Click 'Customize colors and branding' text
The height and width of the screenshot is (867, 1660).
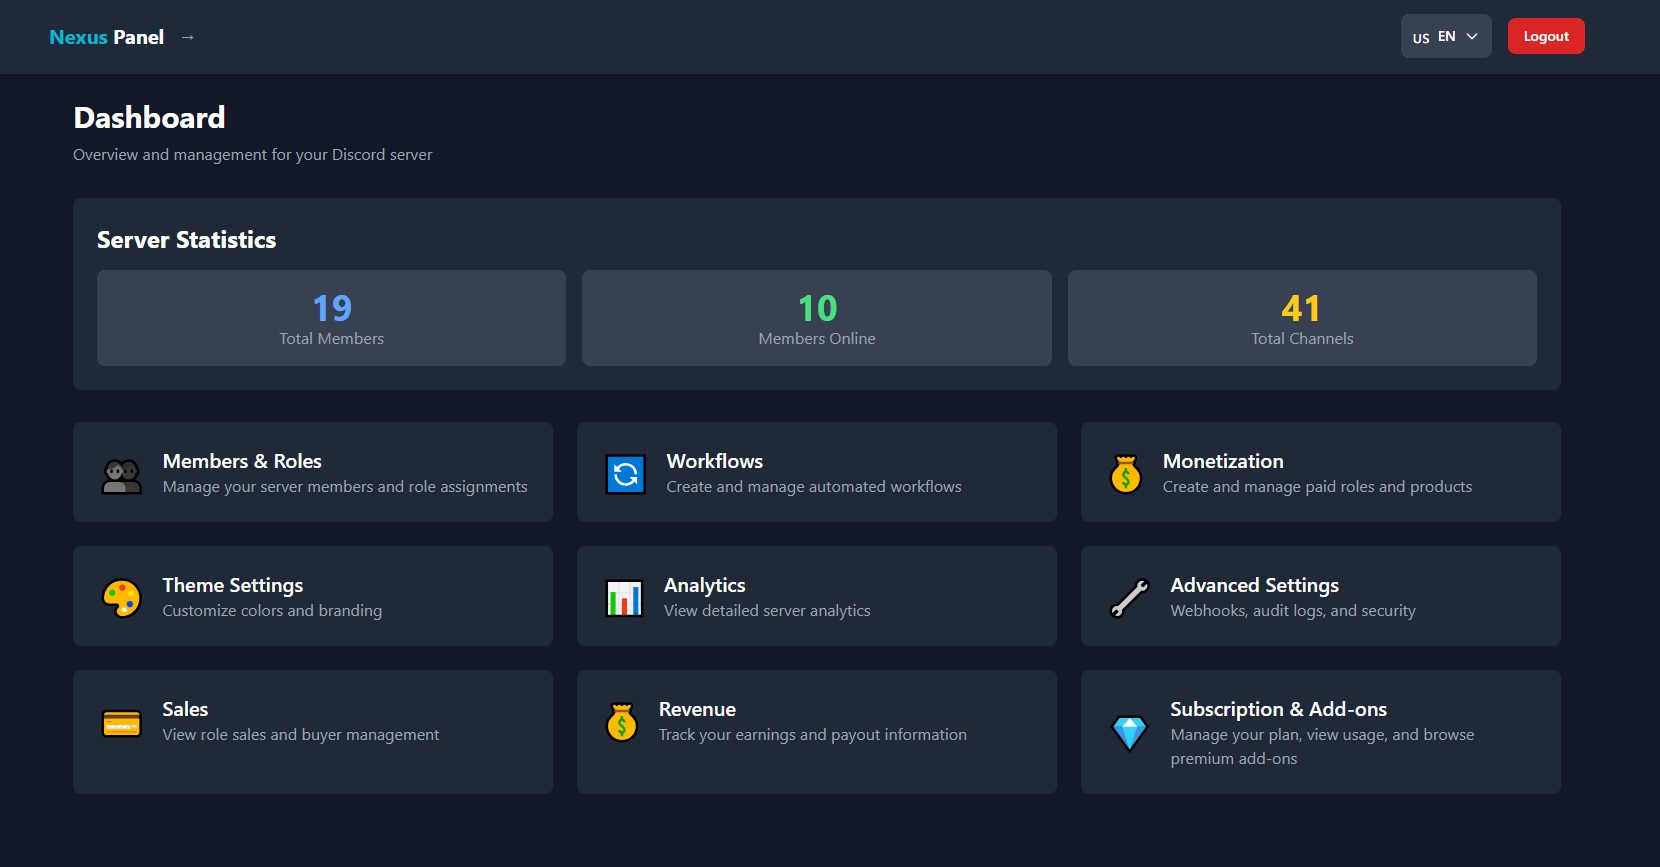coord(272,611)
